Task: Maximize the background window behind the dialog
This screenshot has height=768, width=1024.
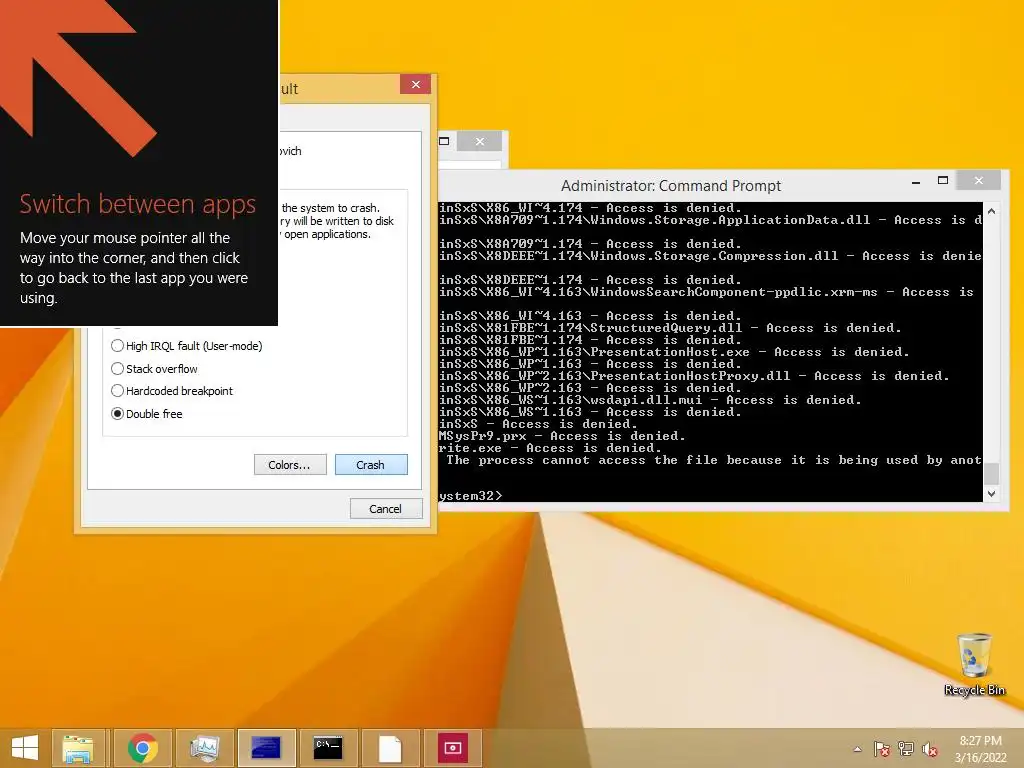Action: tap(445, 141)
